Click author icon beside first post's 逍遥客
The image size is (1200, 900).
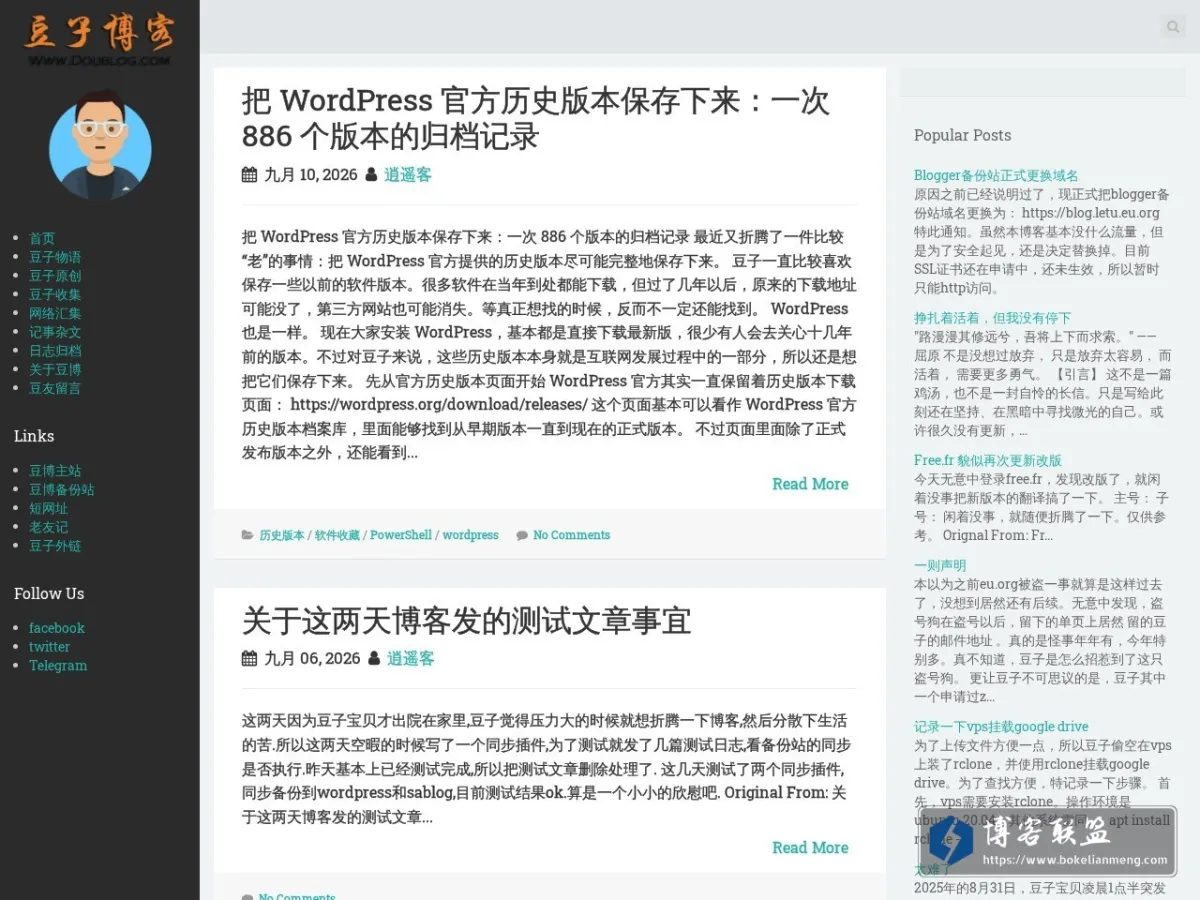tap(371, 175)
